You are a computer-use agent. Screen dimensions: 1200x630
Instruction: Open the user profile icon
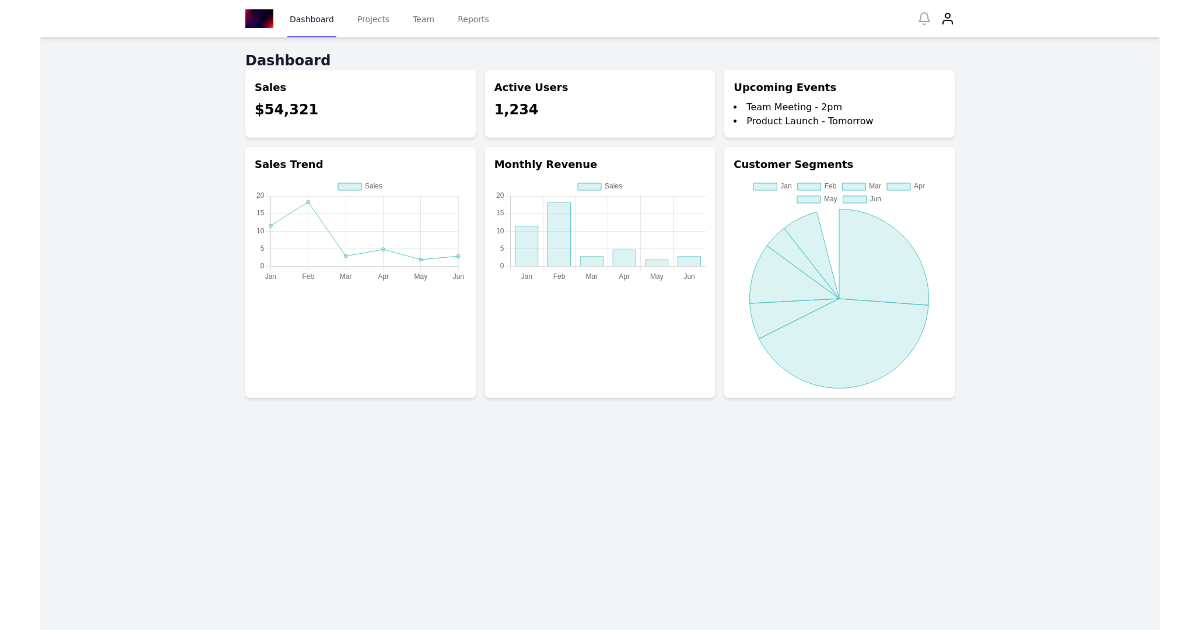tap(947, 18)
